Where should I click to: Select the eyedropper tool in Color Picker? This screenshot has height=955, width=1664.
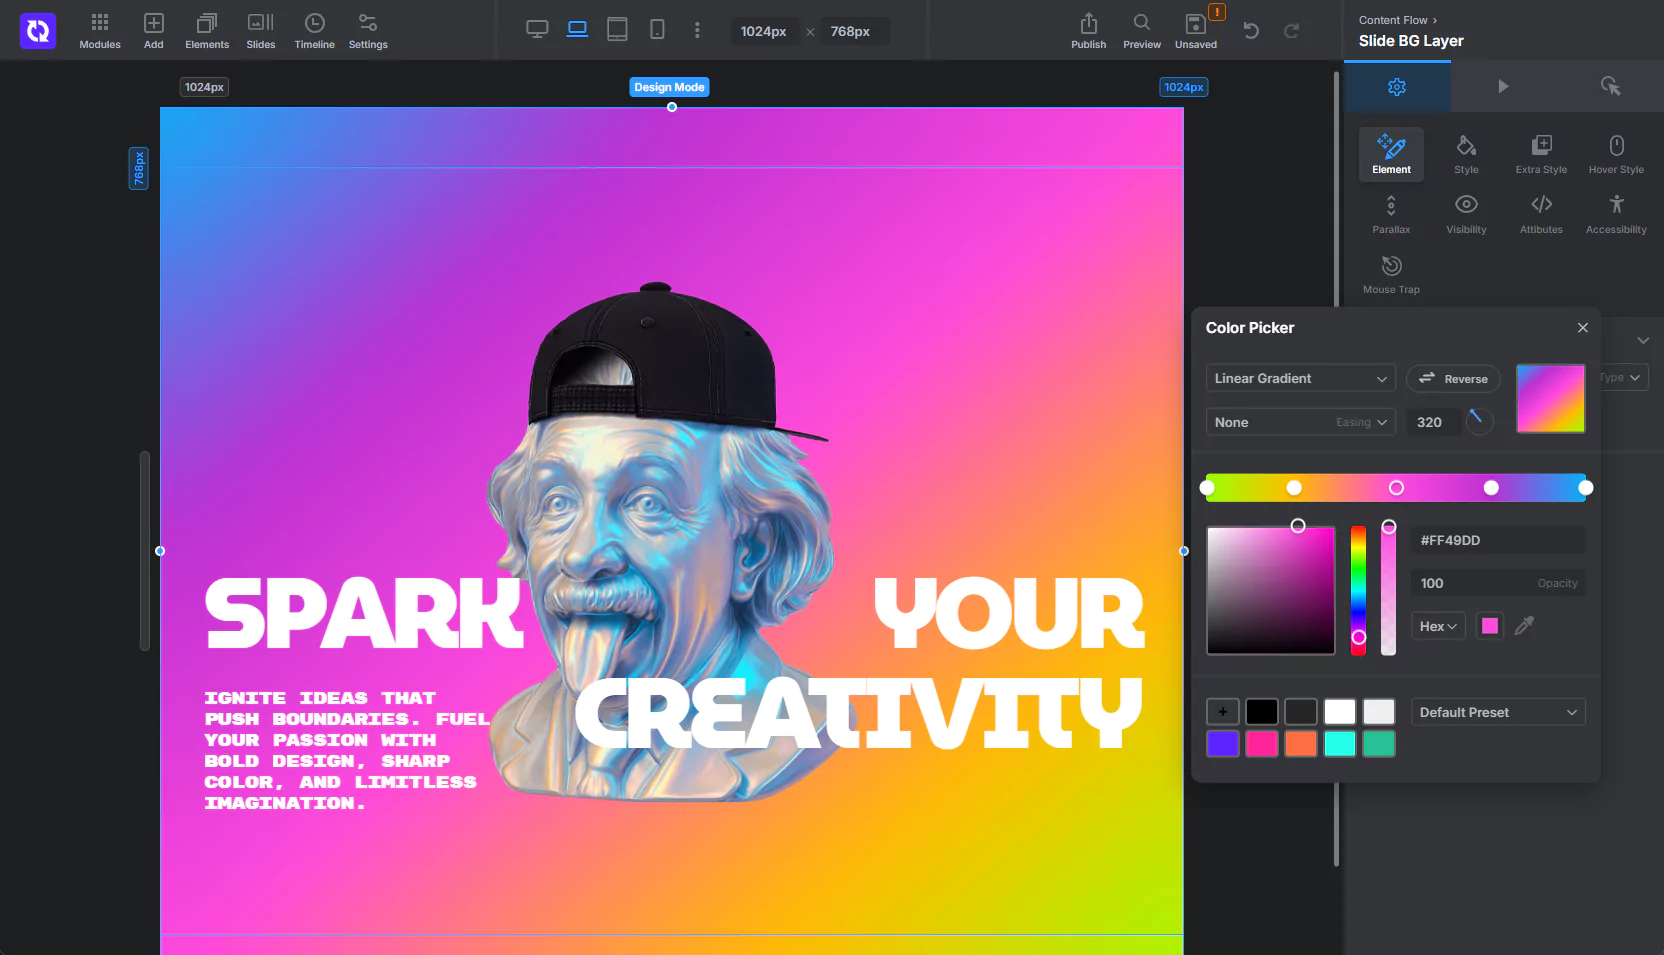1524,626
